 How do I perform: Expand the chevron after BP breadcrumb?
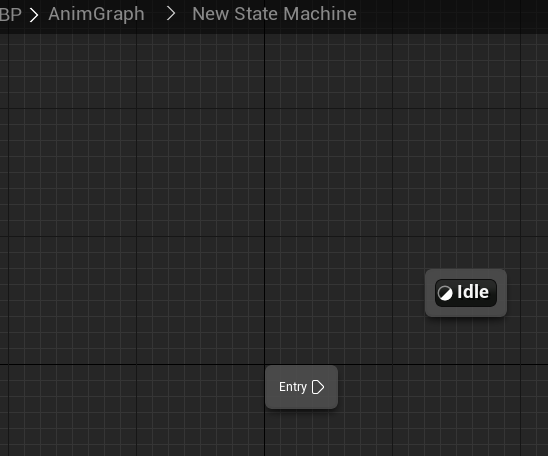(x=34, y=15)
